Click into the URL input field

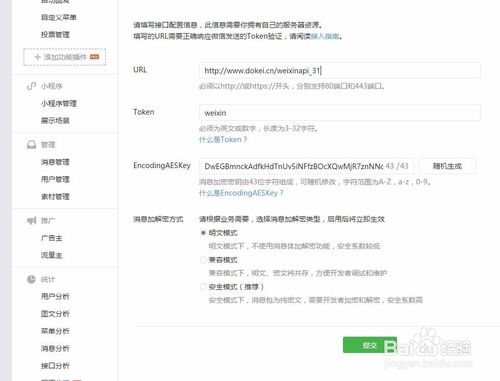[x=340, y=70]
